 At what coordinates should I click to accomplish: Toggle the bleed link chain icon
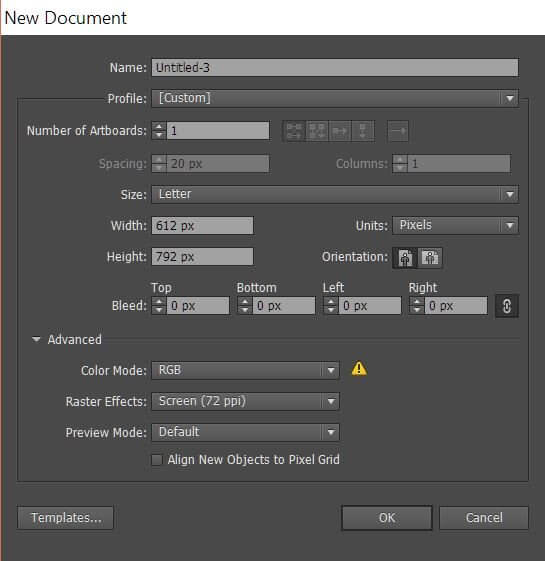(x=507, y=306)
